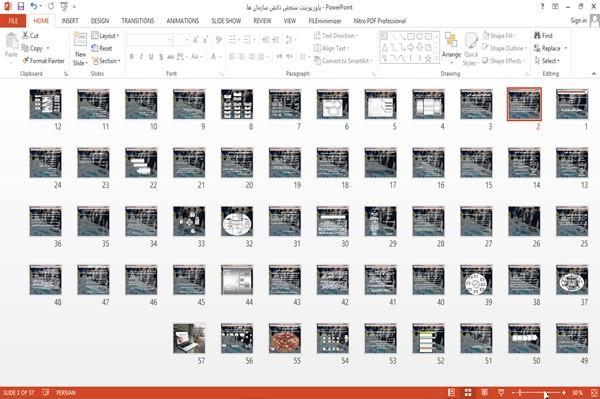Click the Sign in link
This screenshot has height=399, width=600.
point(579,21)
